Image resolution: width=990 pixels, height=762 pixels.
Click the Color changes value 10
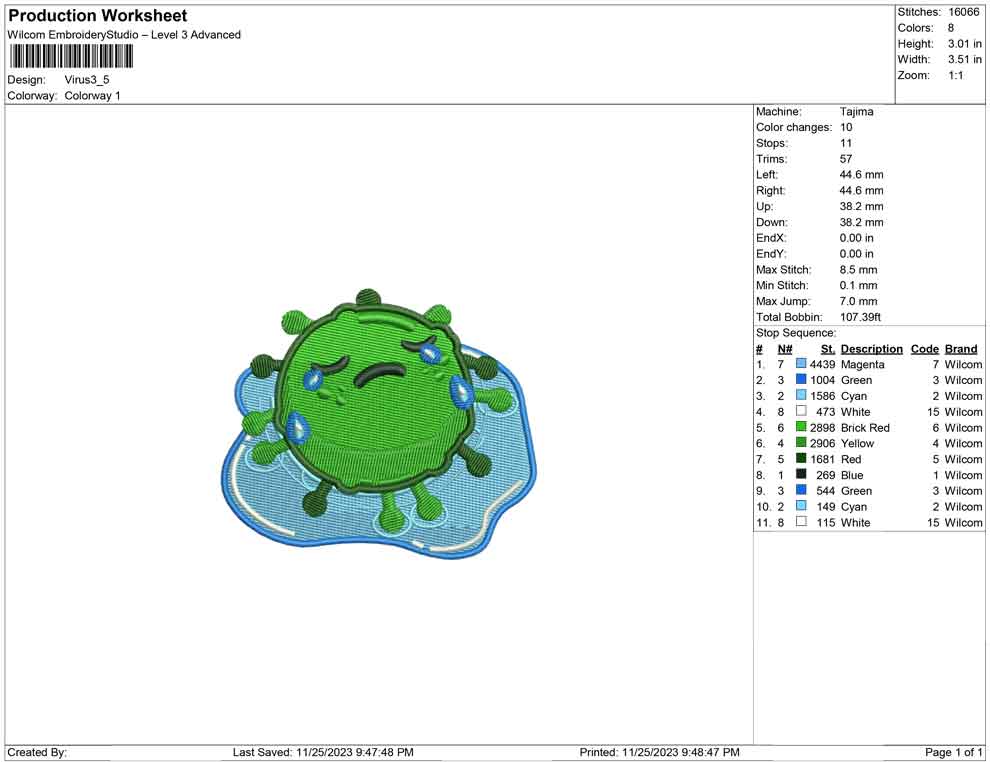click(846, 128)
